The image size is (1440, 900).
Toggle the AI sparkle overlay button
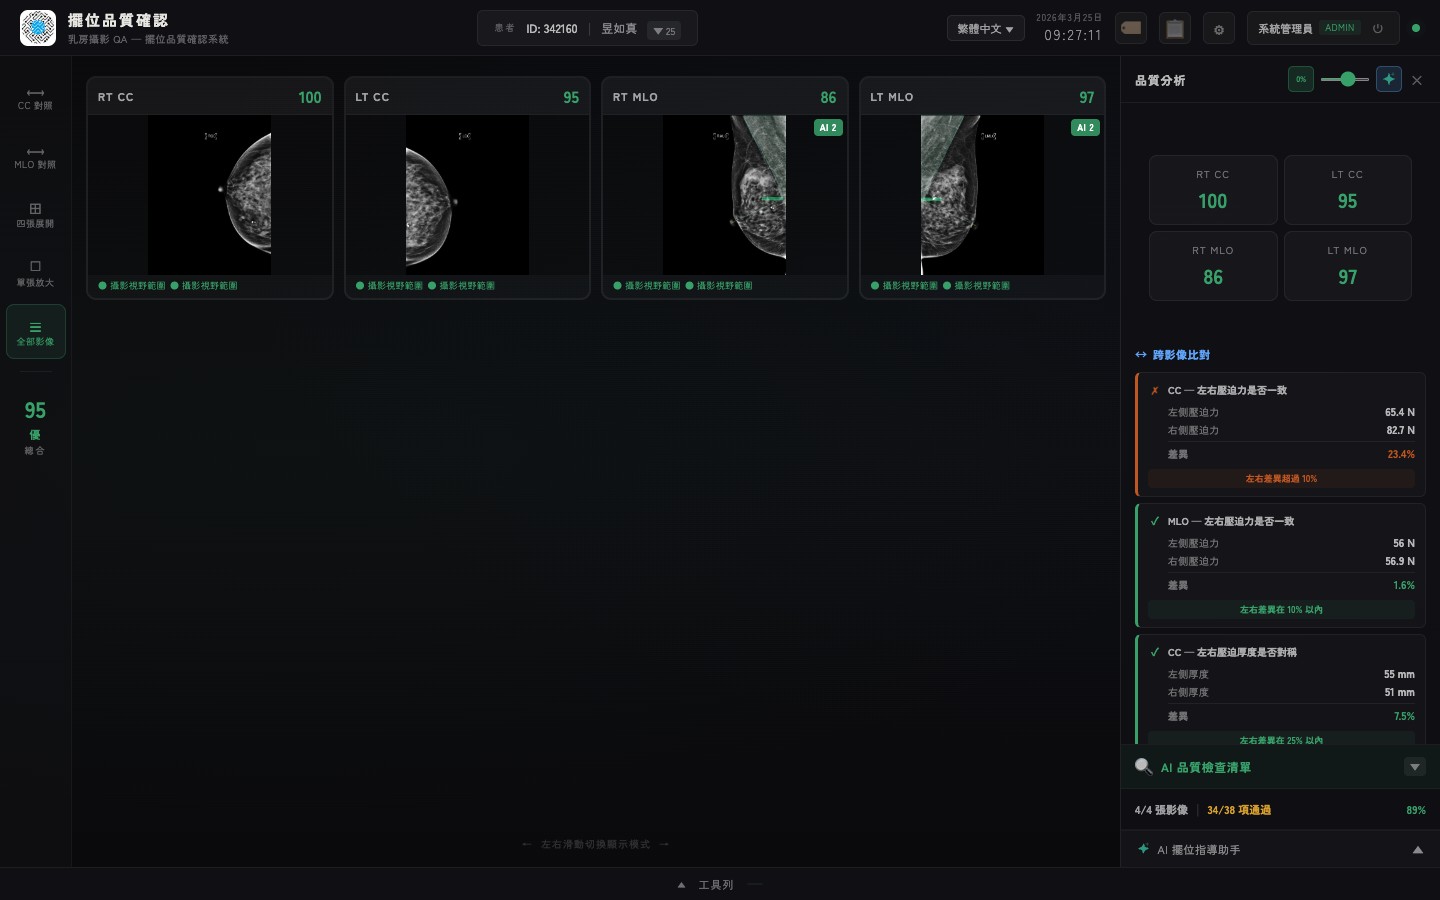point(1388,79)
